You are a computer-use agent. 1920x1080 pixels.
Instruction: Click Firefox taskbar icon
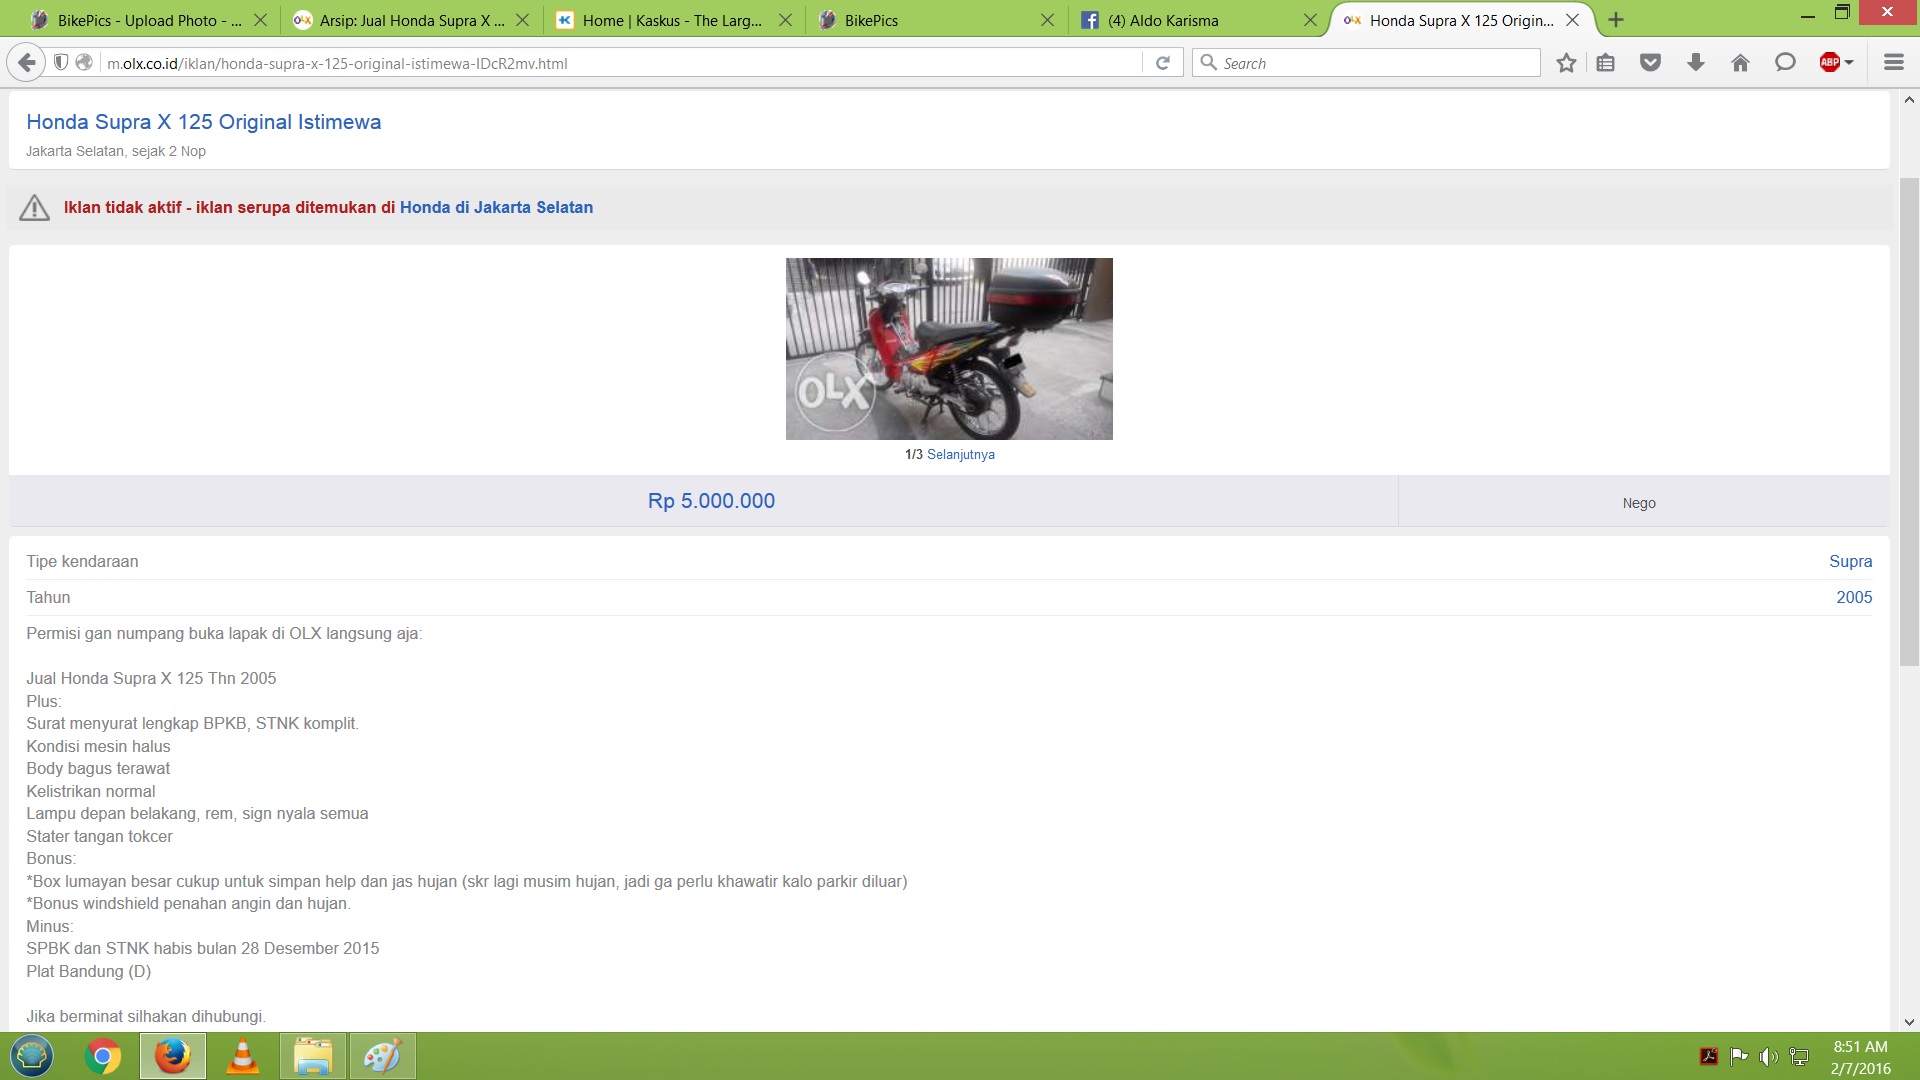coord(172,1056)
